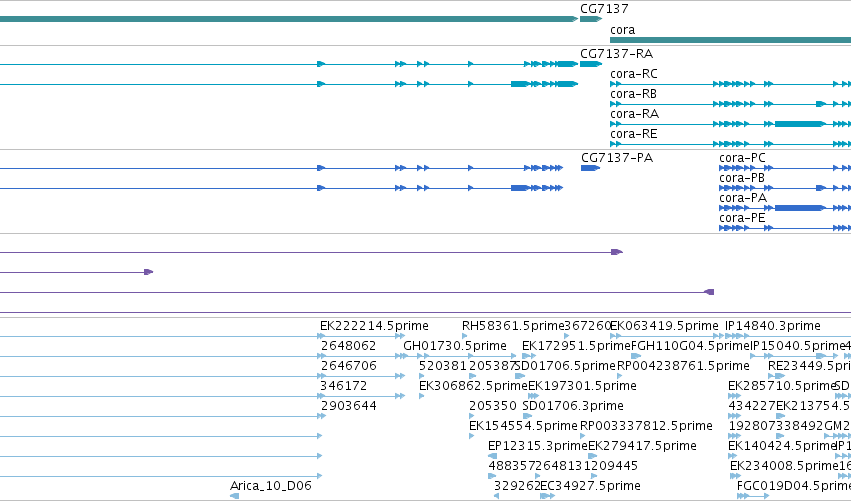Click the CG7137-PA blue CDS block
Viewport: 851px width, 501px height.
(x=590, y=168)
